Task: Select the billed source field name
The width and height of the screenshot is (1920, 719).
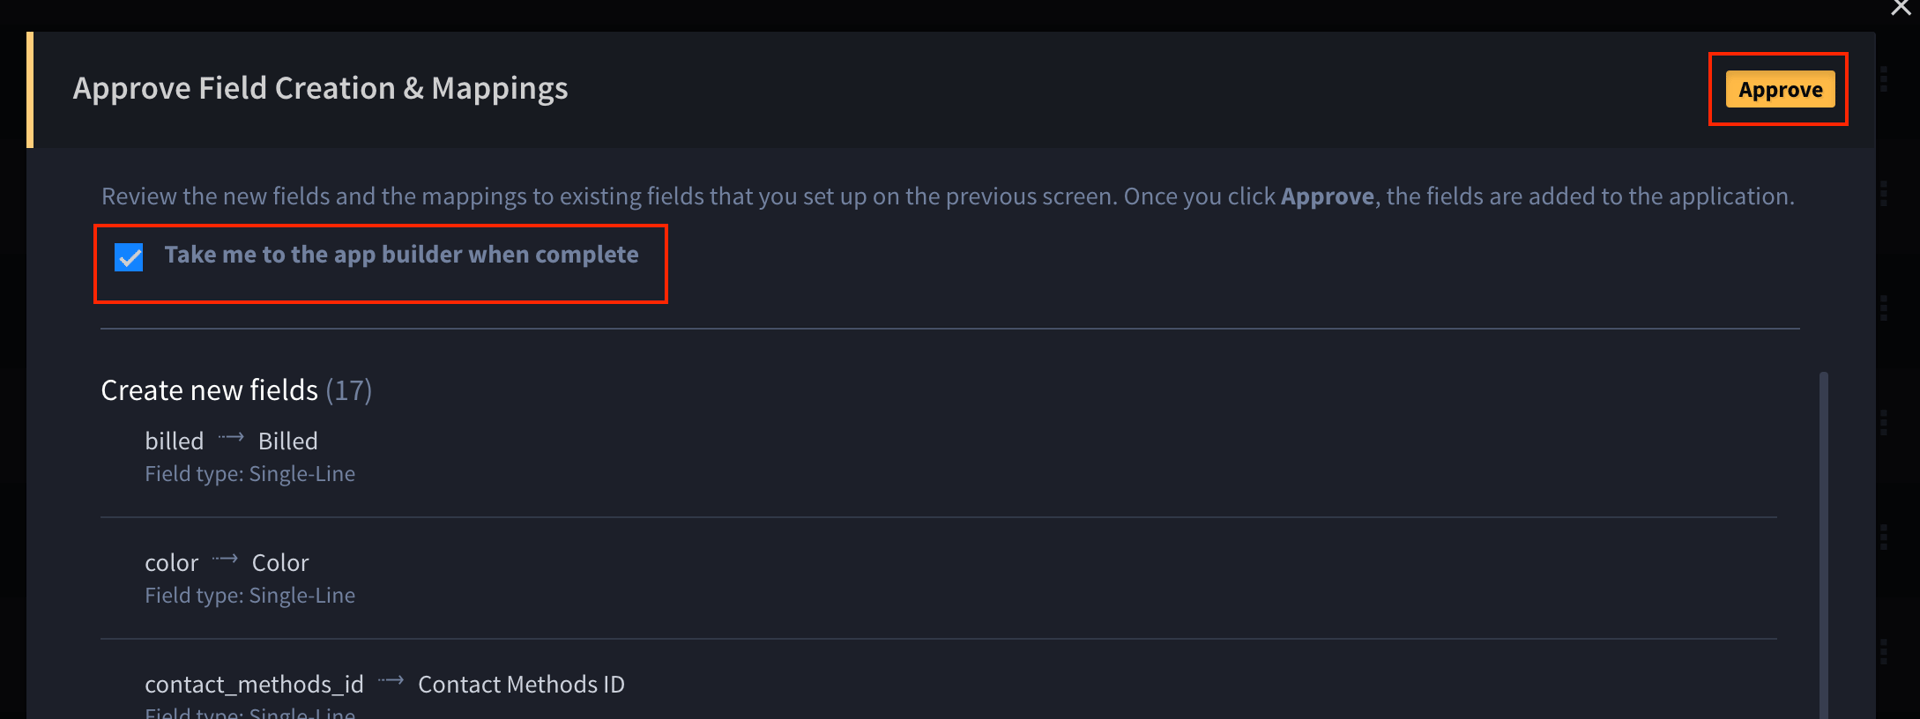Action: coord(174,441)
